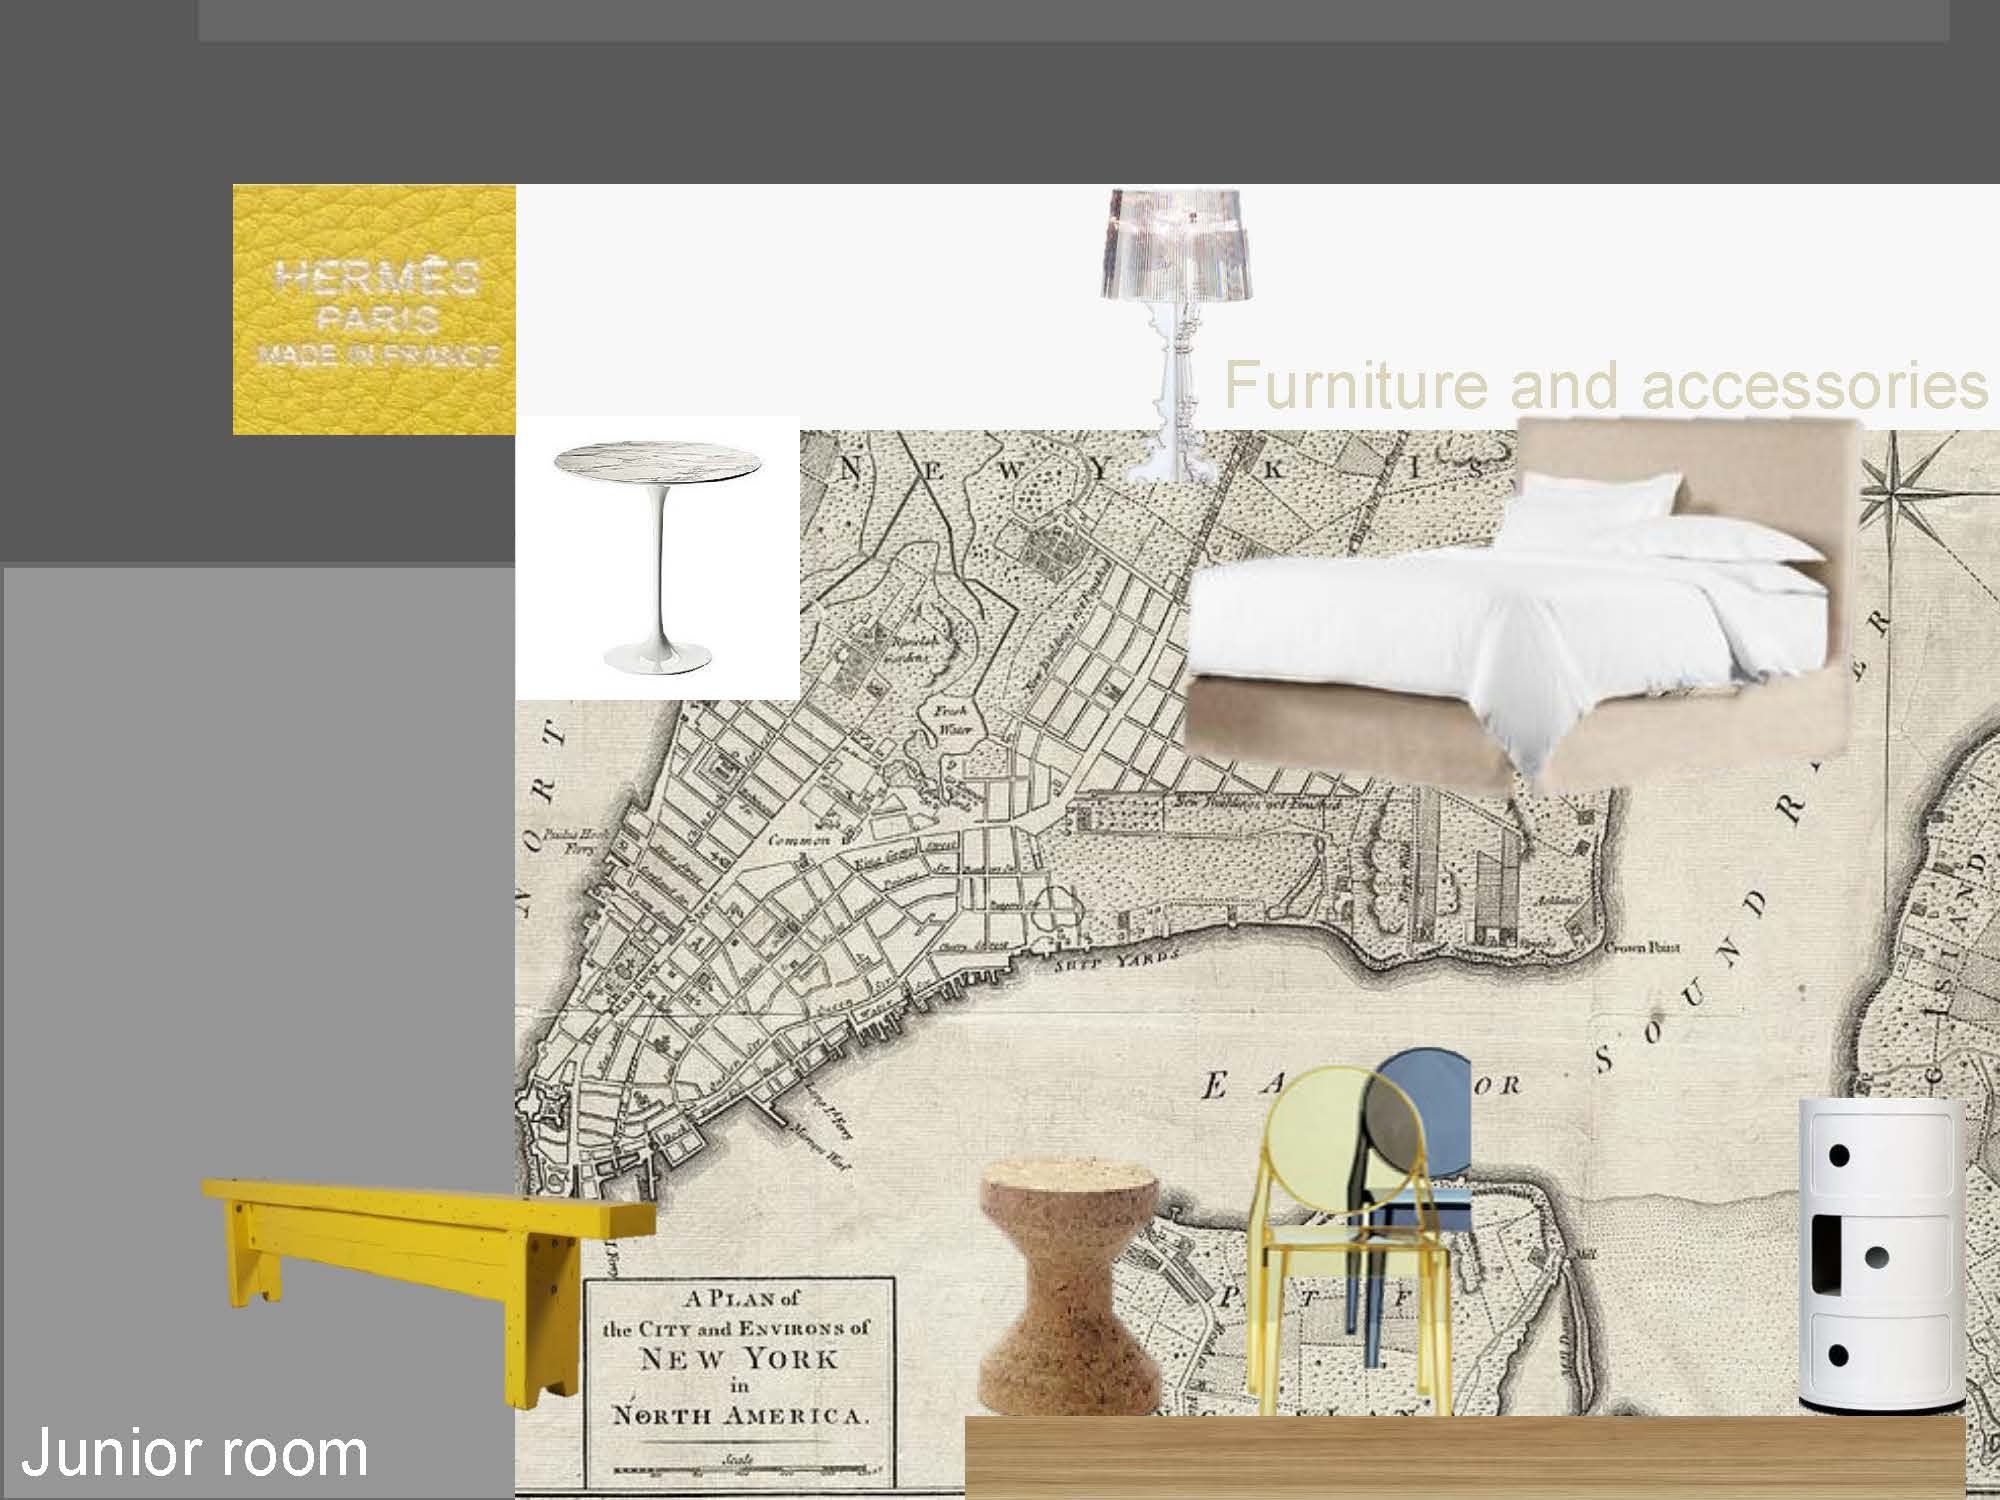Screen dimensions: 2000x1500
Task: Select the marble tulip side table
Action: [659, 558]
